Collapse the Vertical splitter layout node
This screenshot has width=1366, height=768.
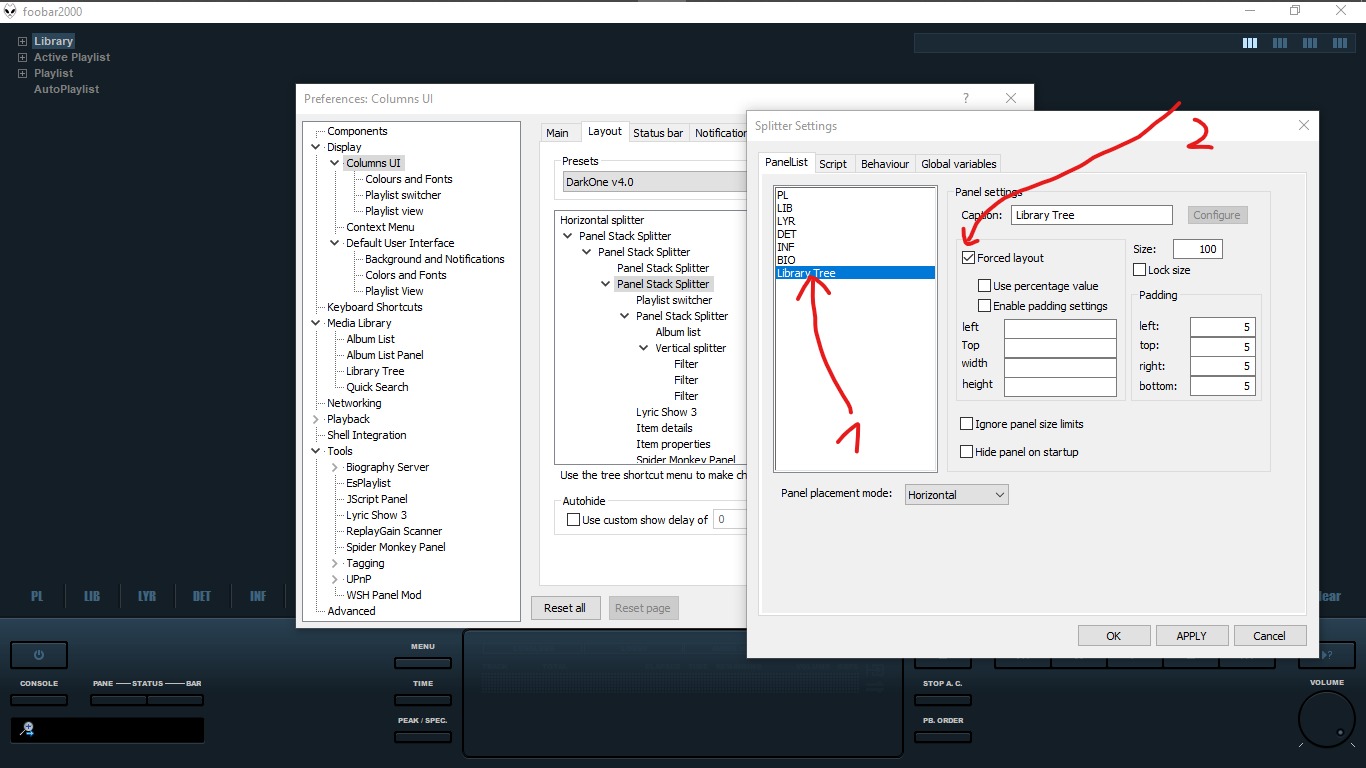point(644,348)
